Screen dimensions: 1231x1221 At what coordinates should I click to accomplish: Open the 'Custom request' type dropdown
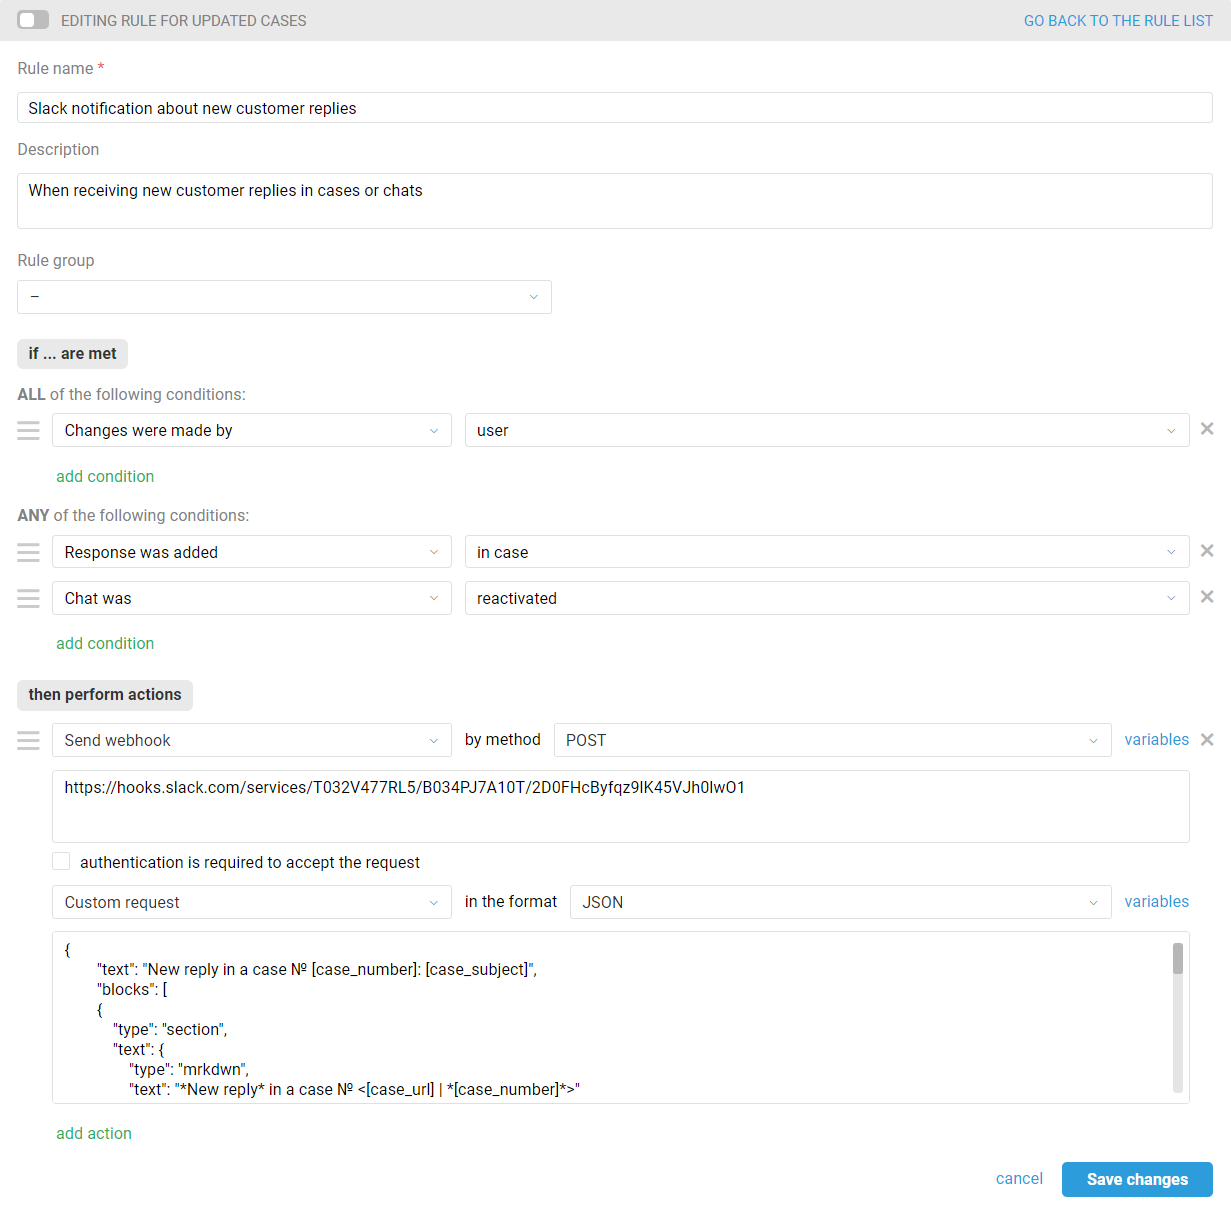click(x=251, y=902)
